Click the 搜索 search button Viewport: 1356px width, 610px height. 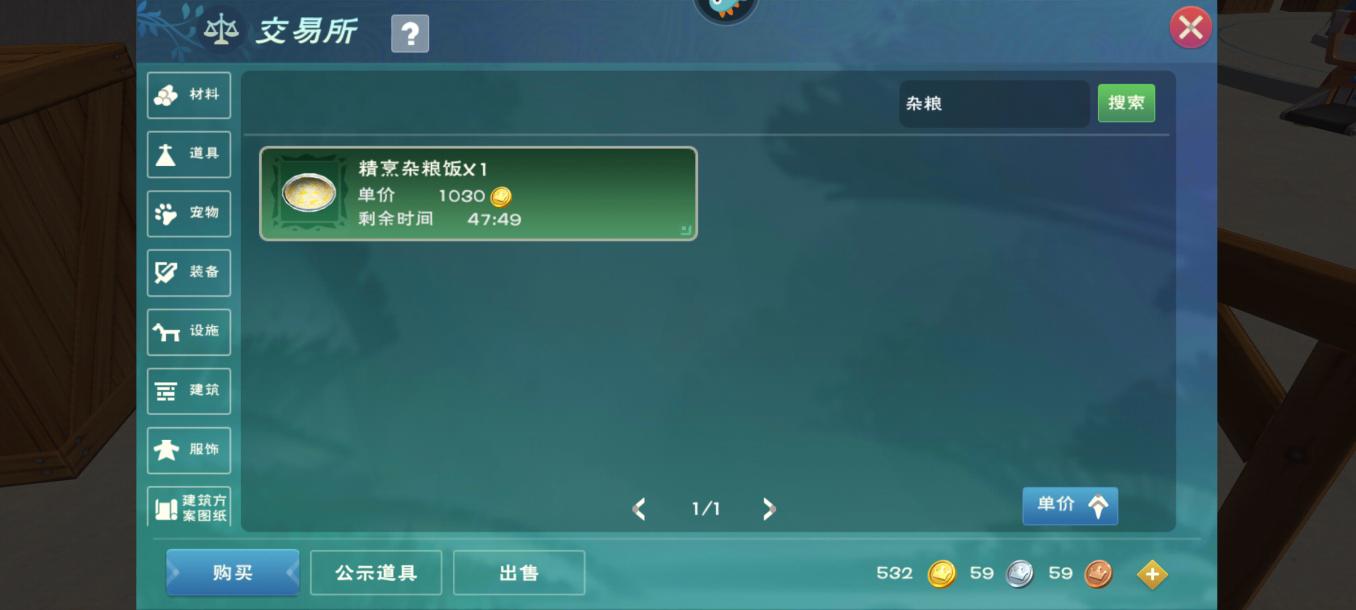coord(1126,103)
